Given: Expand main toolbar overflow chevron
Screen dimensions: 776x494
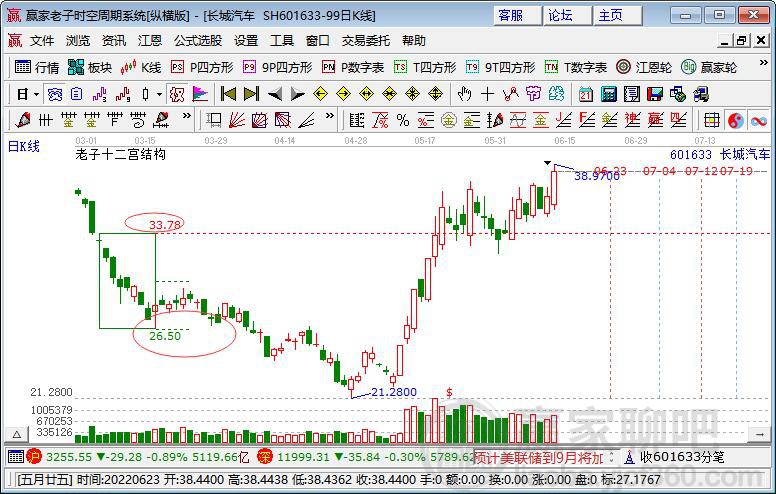Looking at the screenshot, I should (x=763, y=63).
